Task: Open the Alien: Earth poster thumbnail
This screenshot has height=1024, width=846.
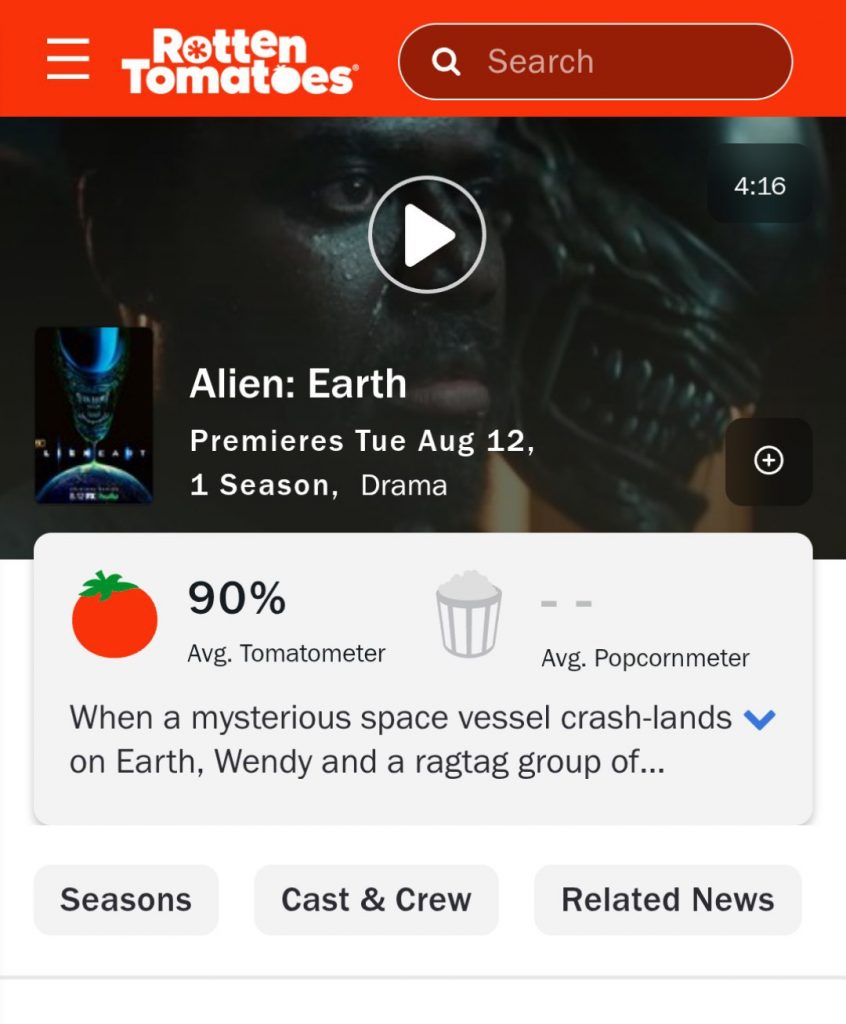Action: [94, 415]
